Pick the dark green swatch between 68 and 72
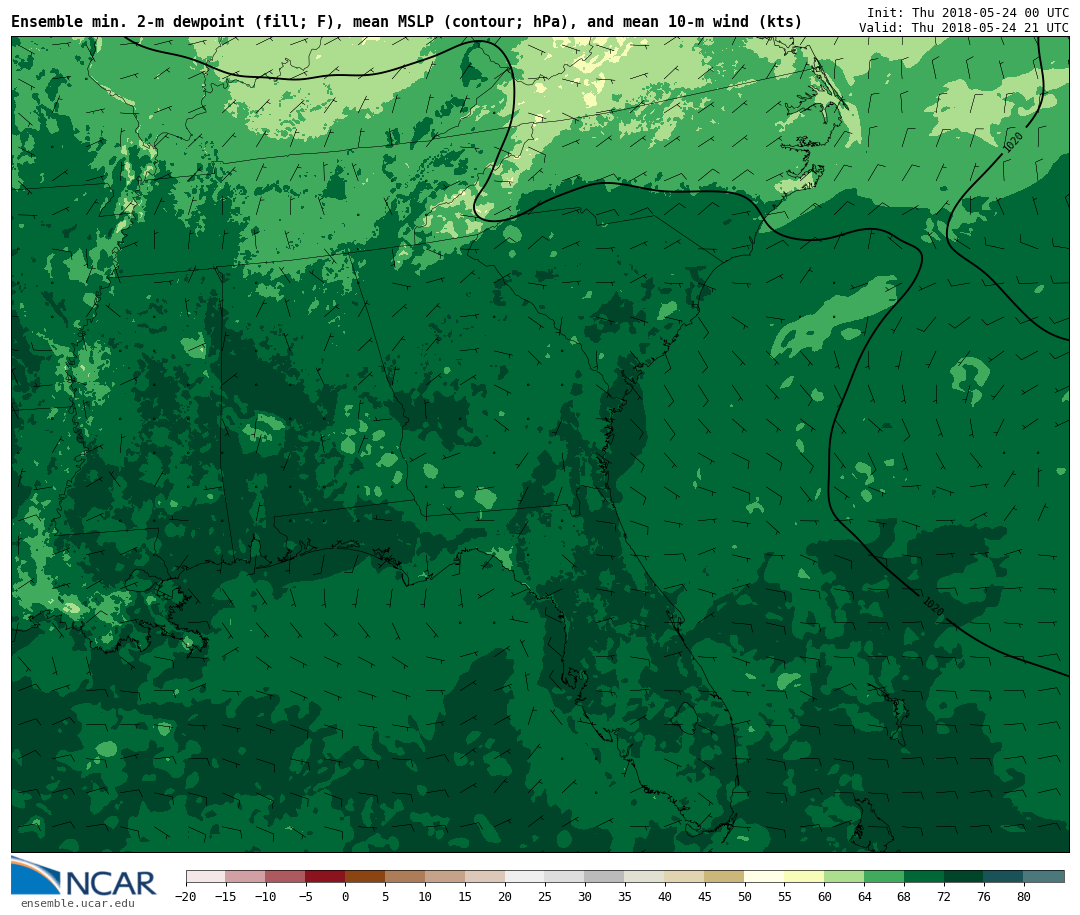1080x915 pixels. pyautogui.click(x=924, y=876)
